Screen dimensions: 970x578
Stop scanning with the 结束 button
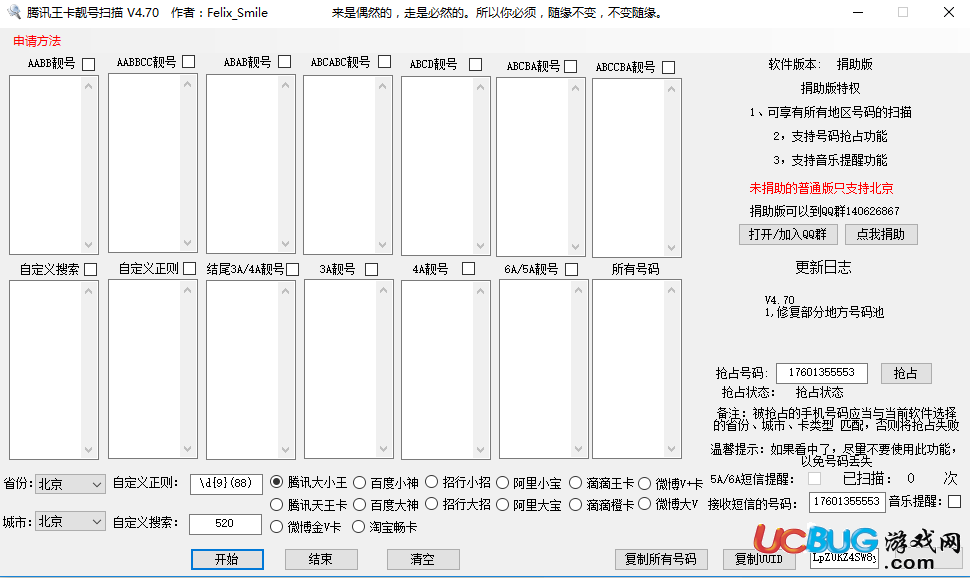[321, 559]
